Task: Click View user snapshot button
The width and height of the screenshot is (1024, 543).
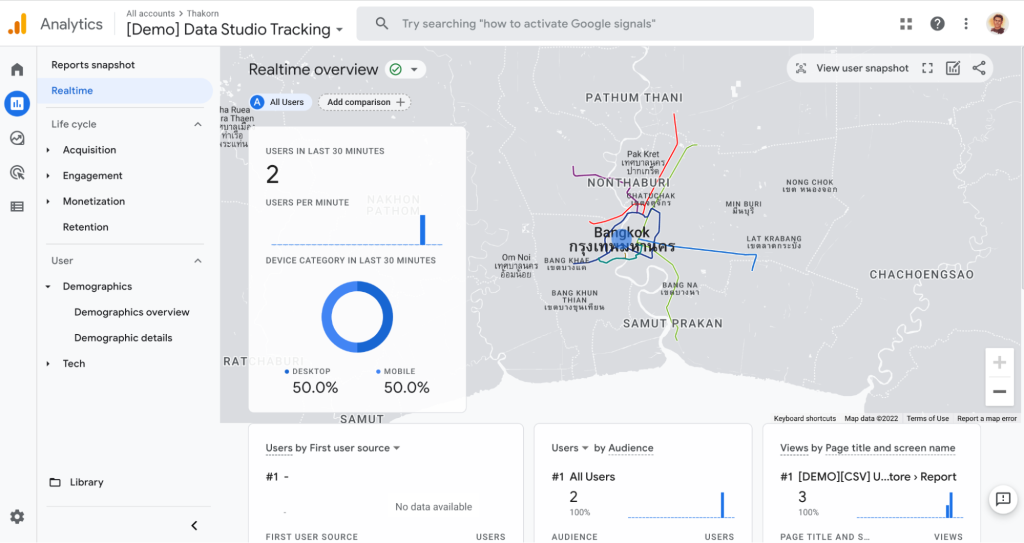Action: [852, 68]
